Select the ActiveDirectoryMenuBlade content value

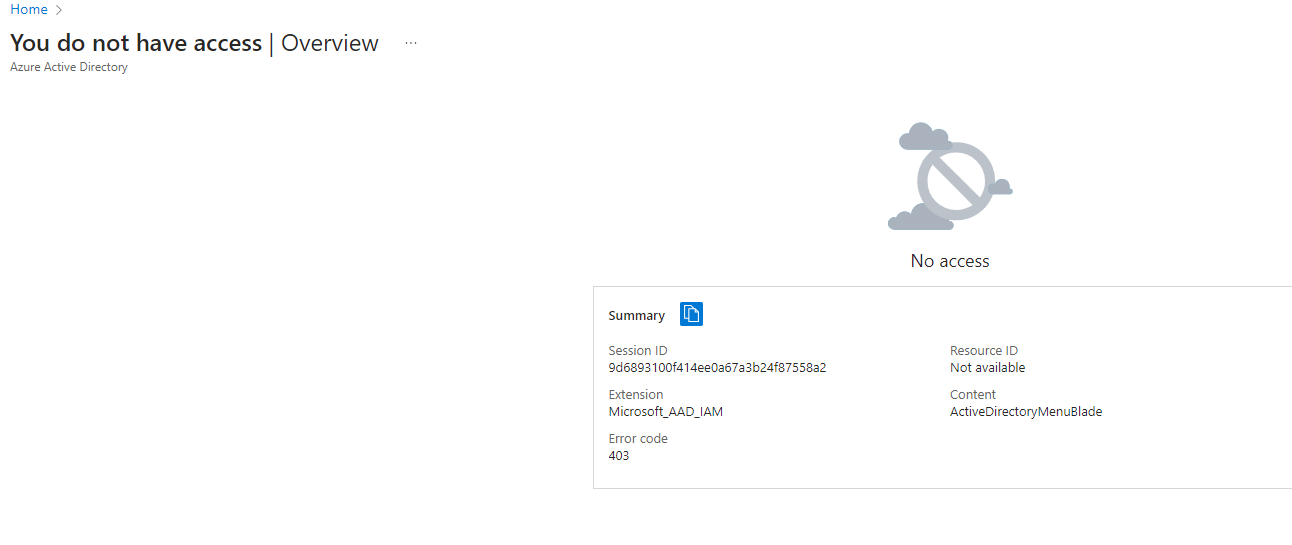[1026, 411]
